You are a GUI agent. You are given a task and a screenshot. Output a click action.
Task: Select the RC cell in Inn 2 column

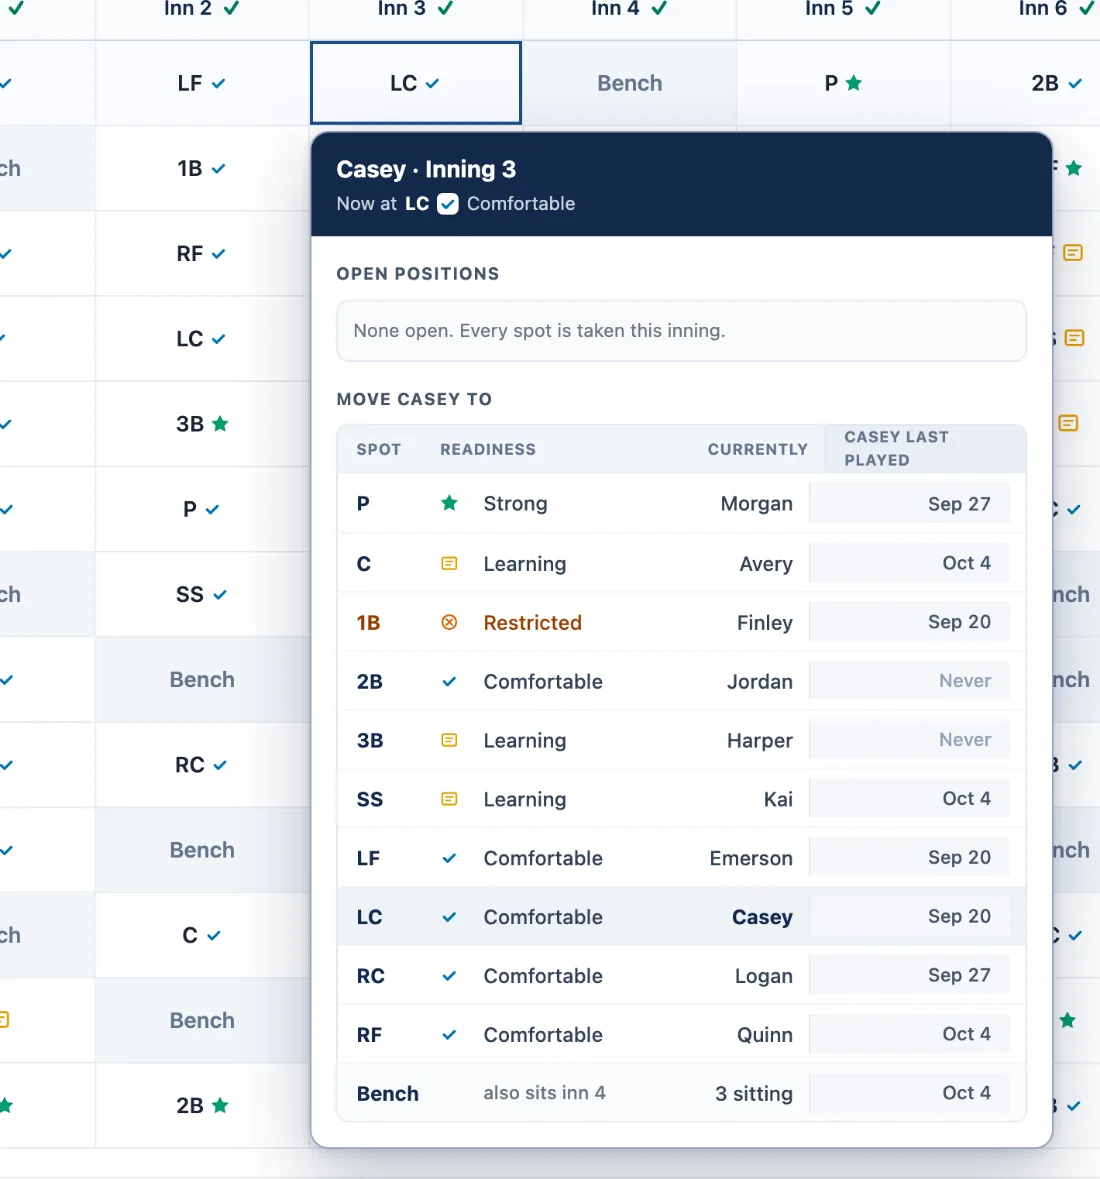(x=202, y=765)
